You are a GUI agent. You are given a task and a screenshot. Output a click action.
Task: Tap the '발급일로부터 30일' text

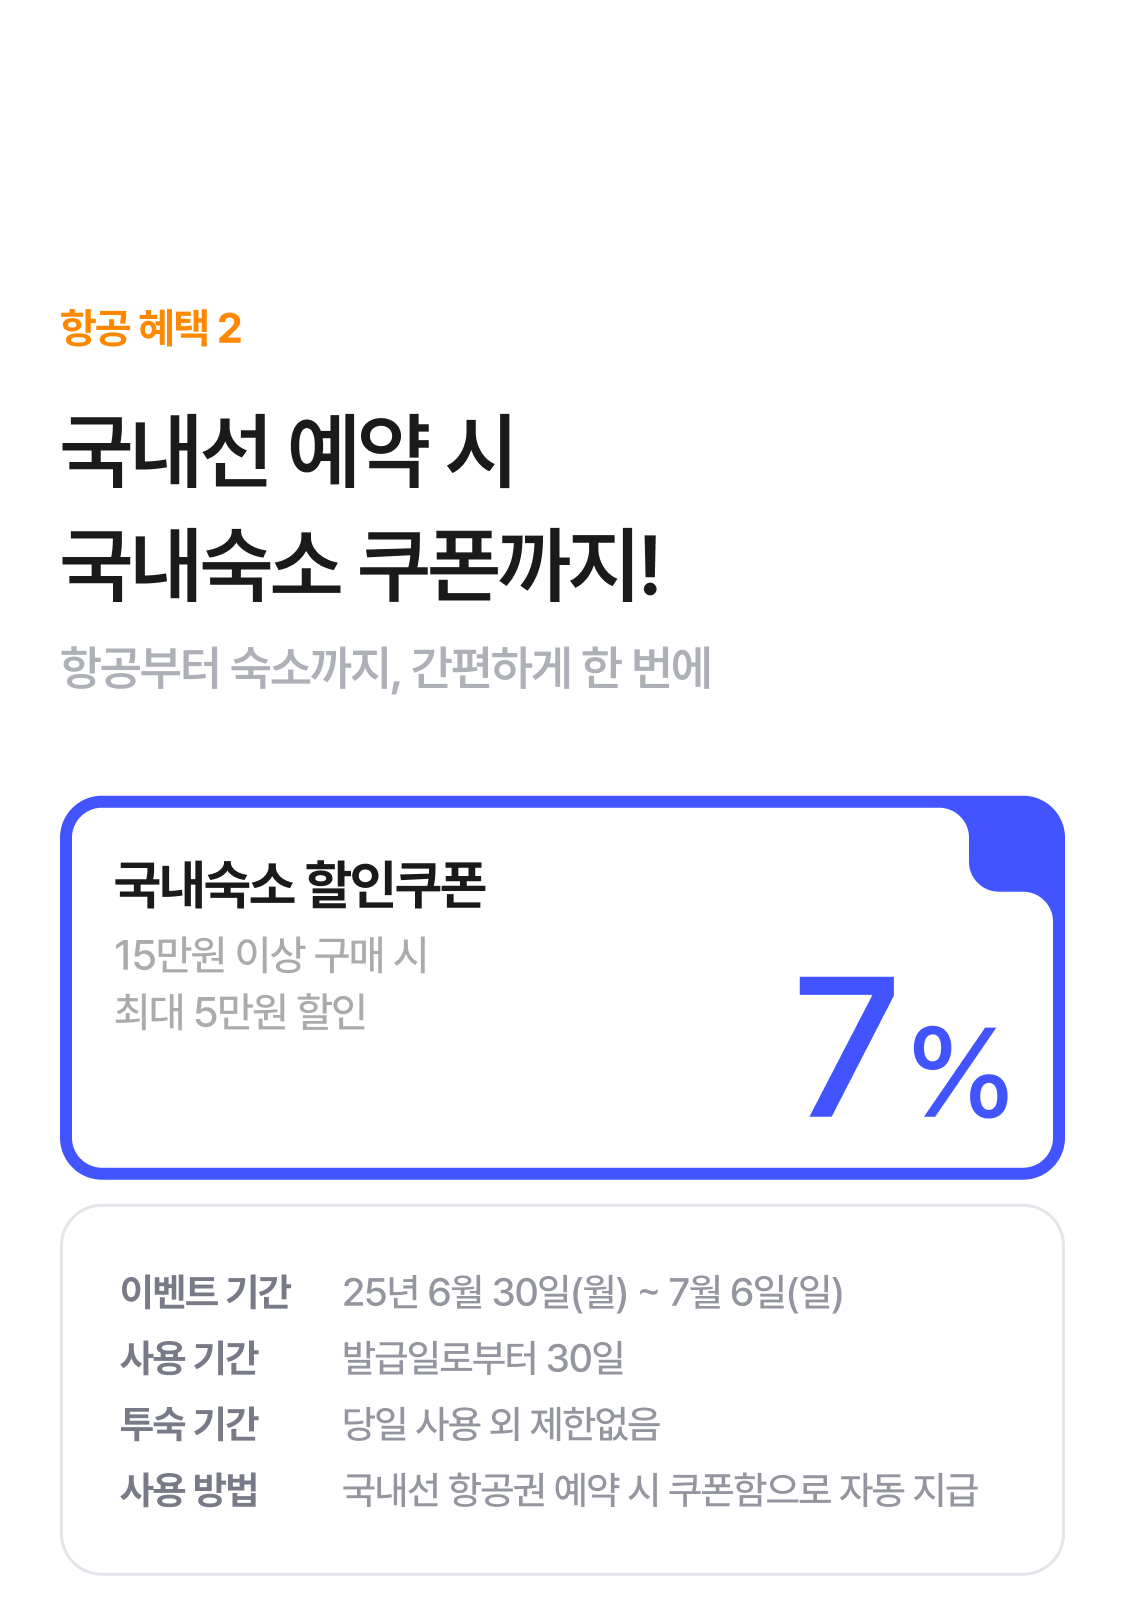point(484,1358)
